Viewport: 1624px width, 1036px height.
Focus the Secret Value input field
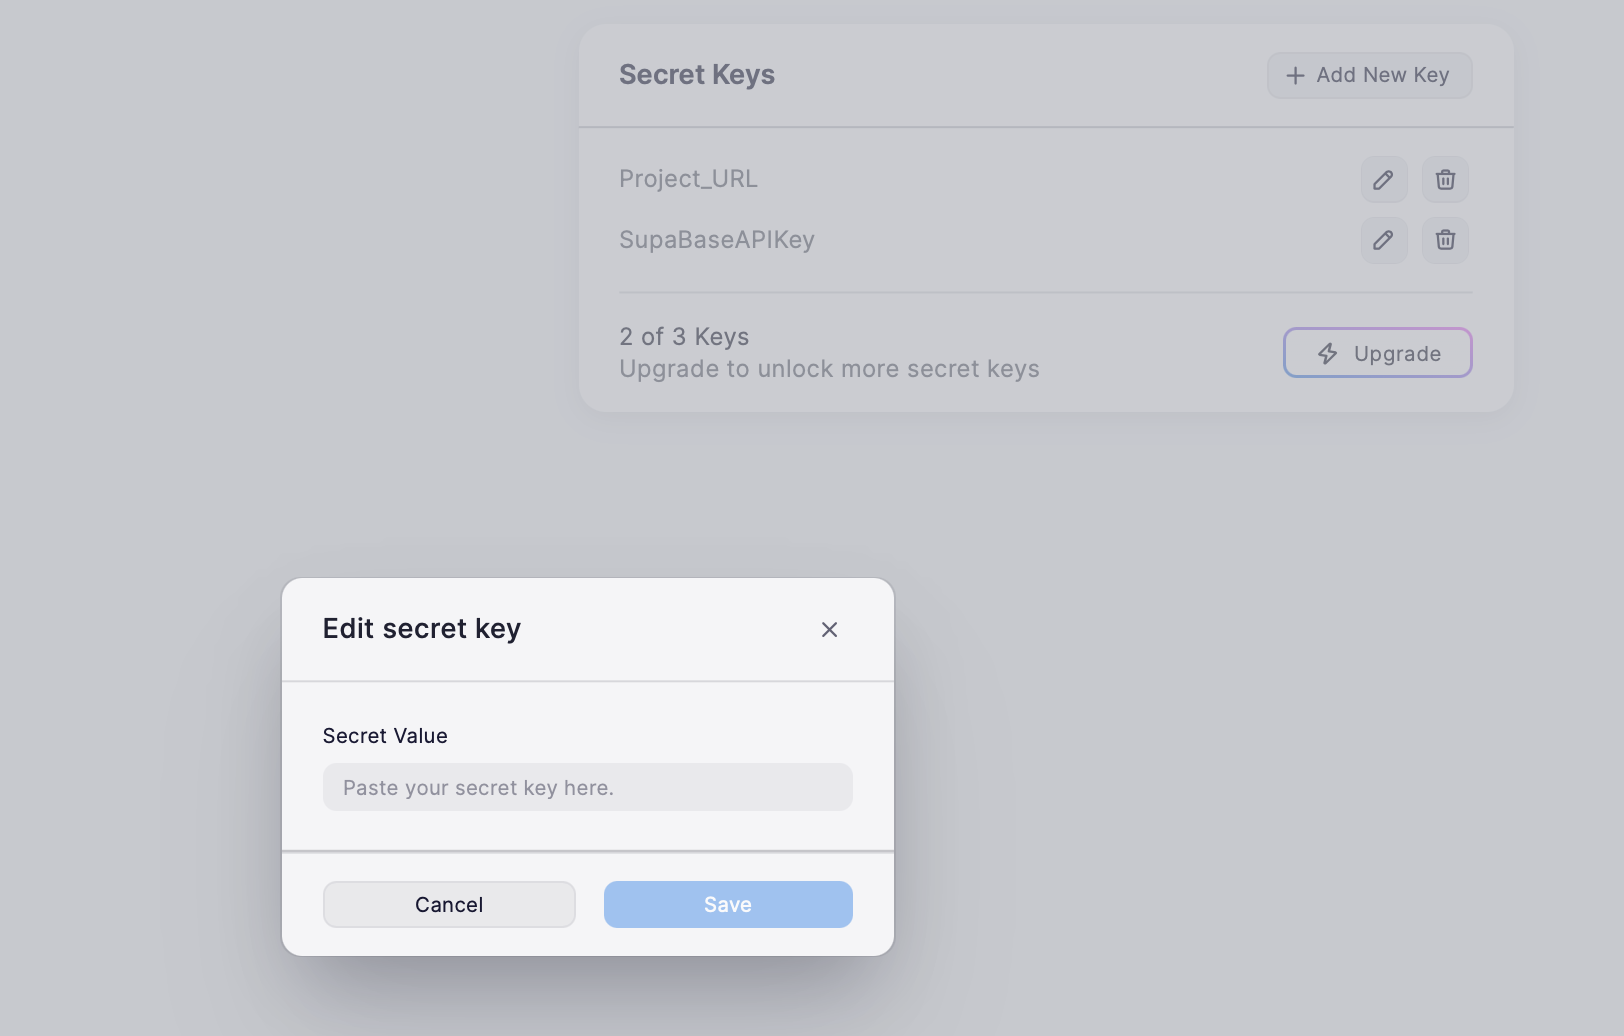tap(588, 787)
